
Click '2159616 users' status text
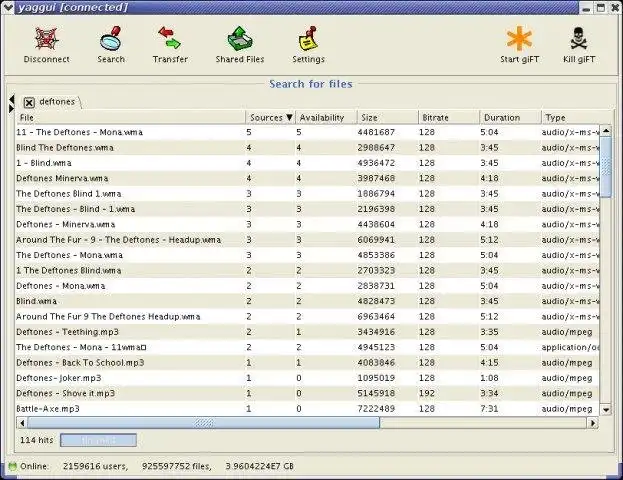95,466
